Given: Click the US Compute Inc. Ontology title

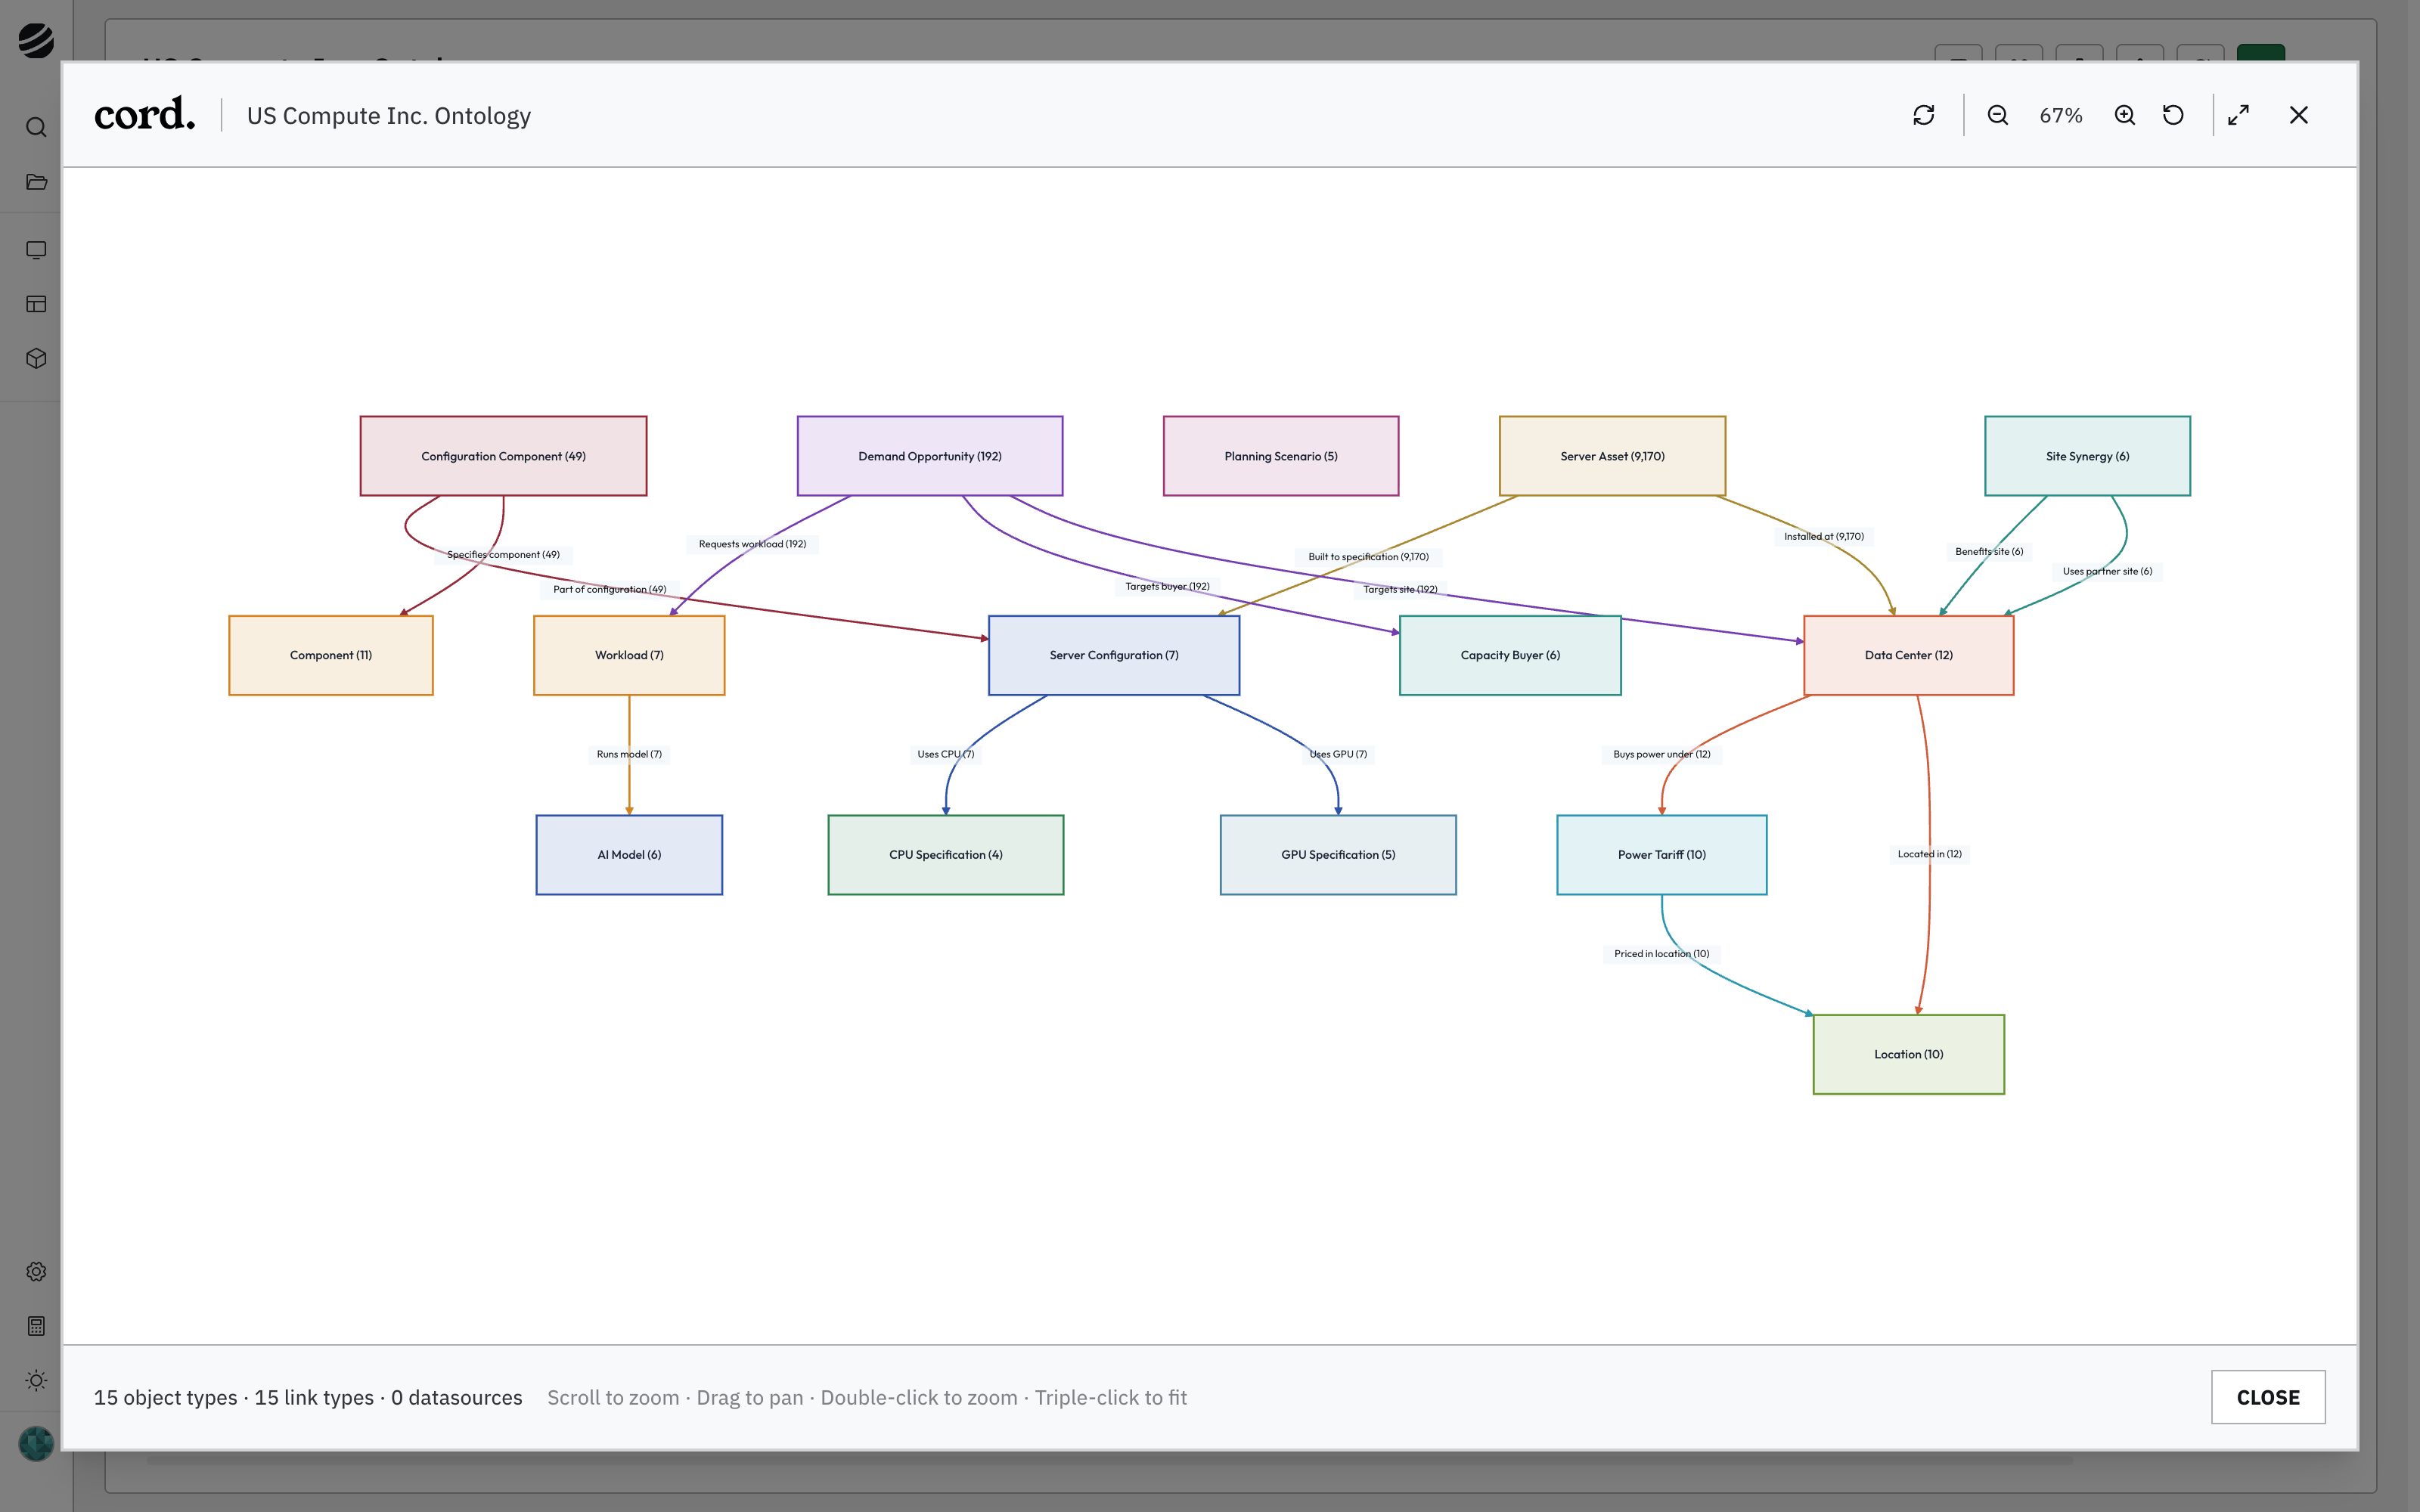Looking at the screenshot, I should point(389,116).
